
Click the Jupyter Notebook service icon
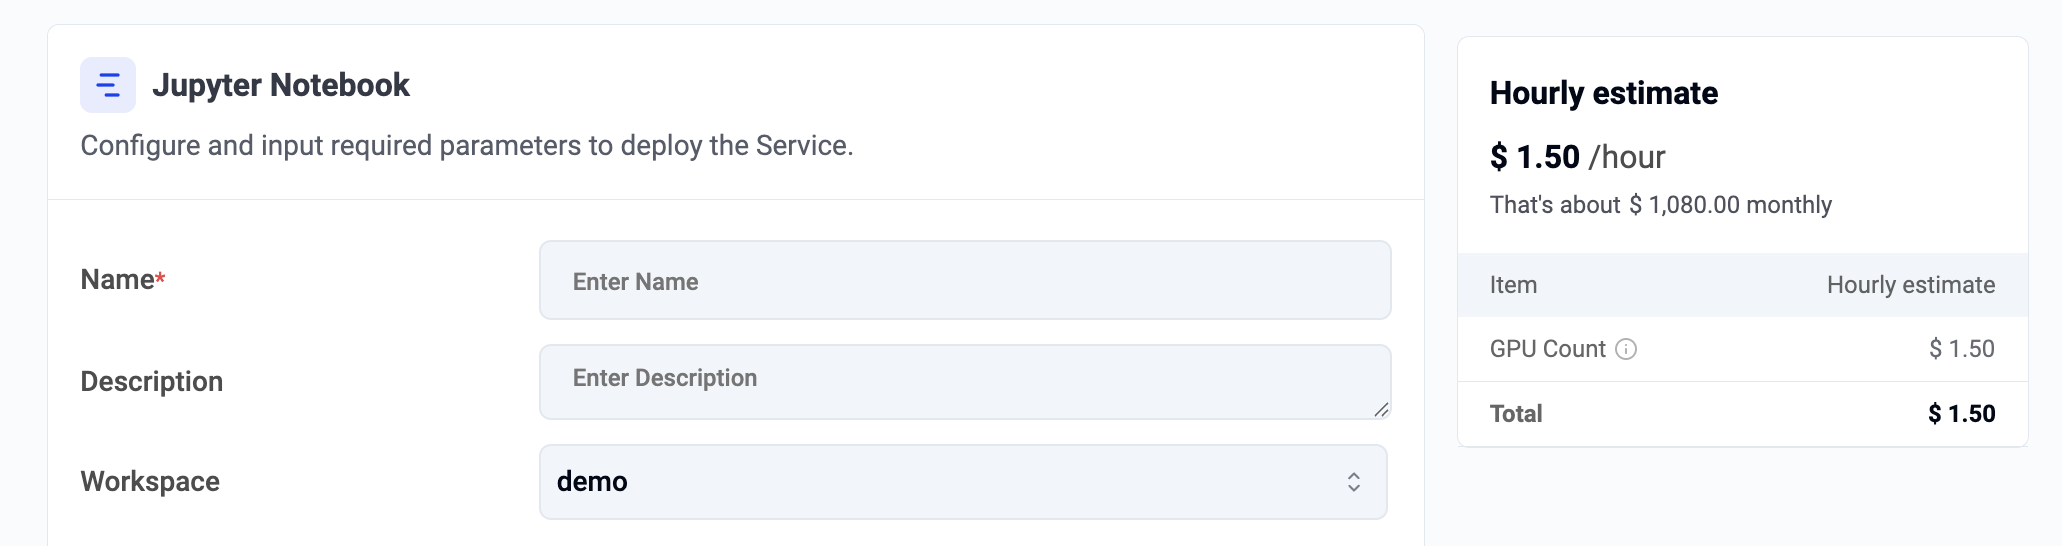click(108, 85)
